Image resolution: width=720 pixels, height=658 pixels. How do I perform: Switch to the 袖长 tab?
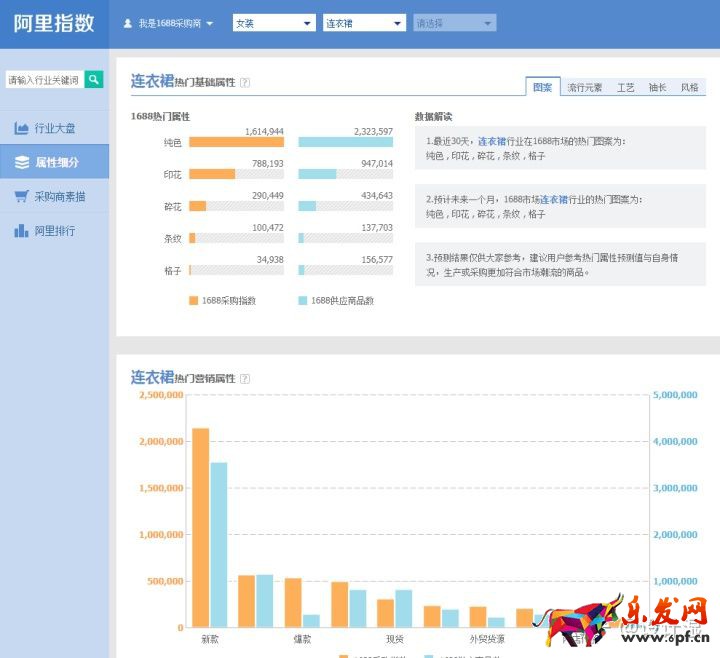pos(657,88)
